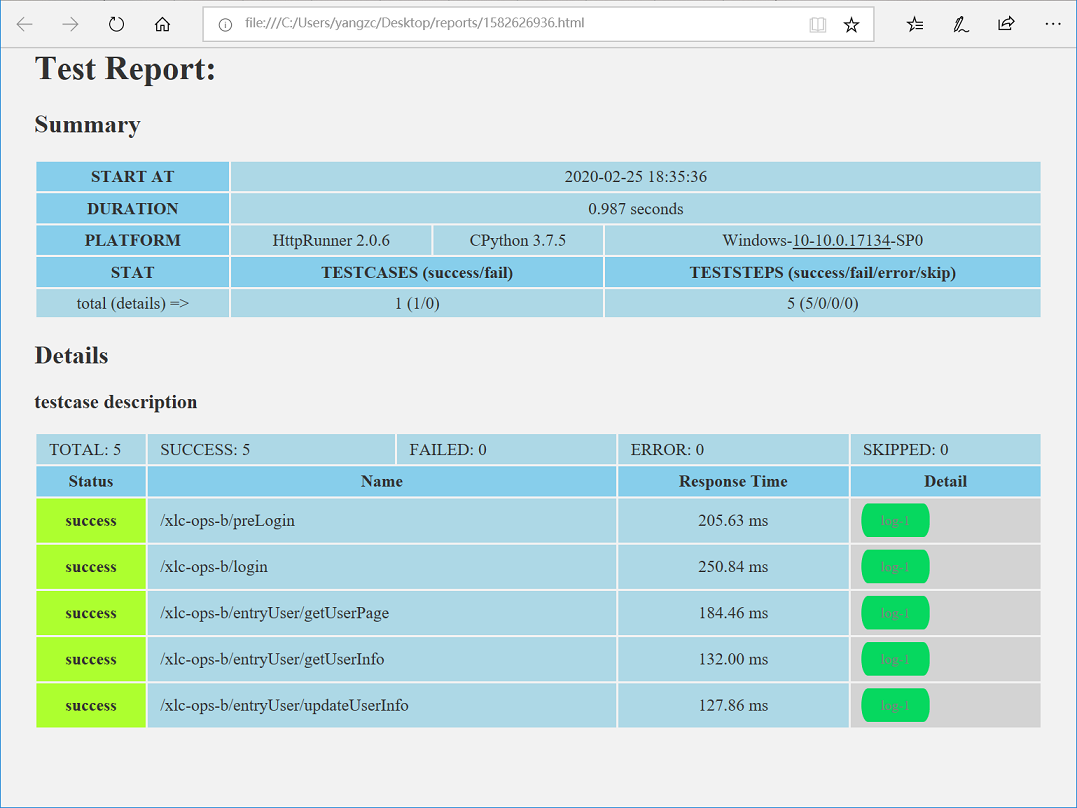The height and width of the screenshot is (808, 1077).
Task: Click the Summary heading
Action: (87, 125)
